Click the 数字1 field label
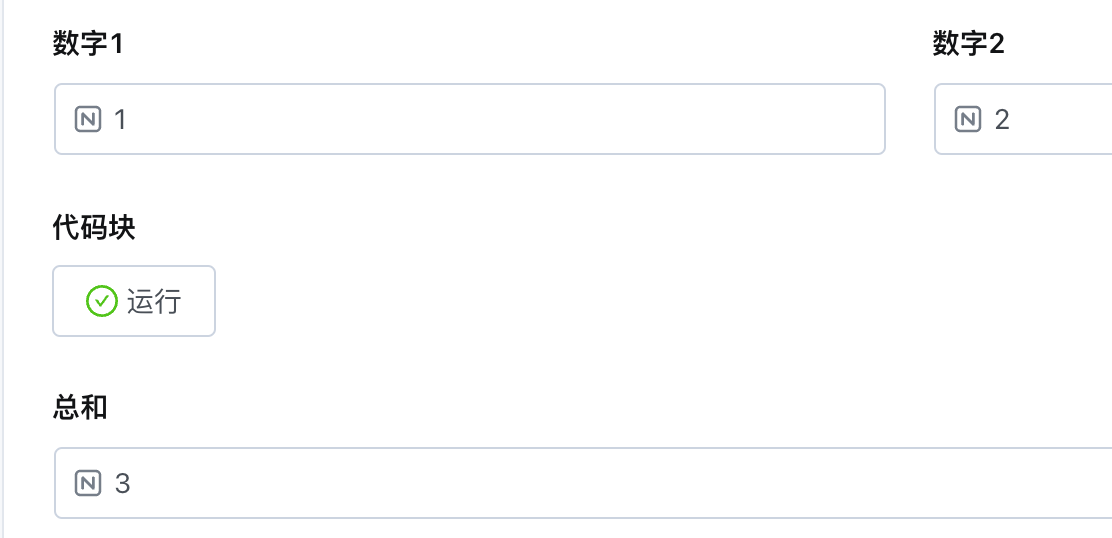Image resolution: width=1112 pixels, height=538 pixels. click(88, 44)
